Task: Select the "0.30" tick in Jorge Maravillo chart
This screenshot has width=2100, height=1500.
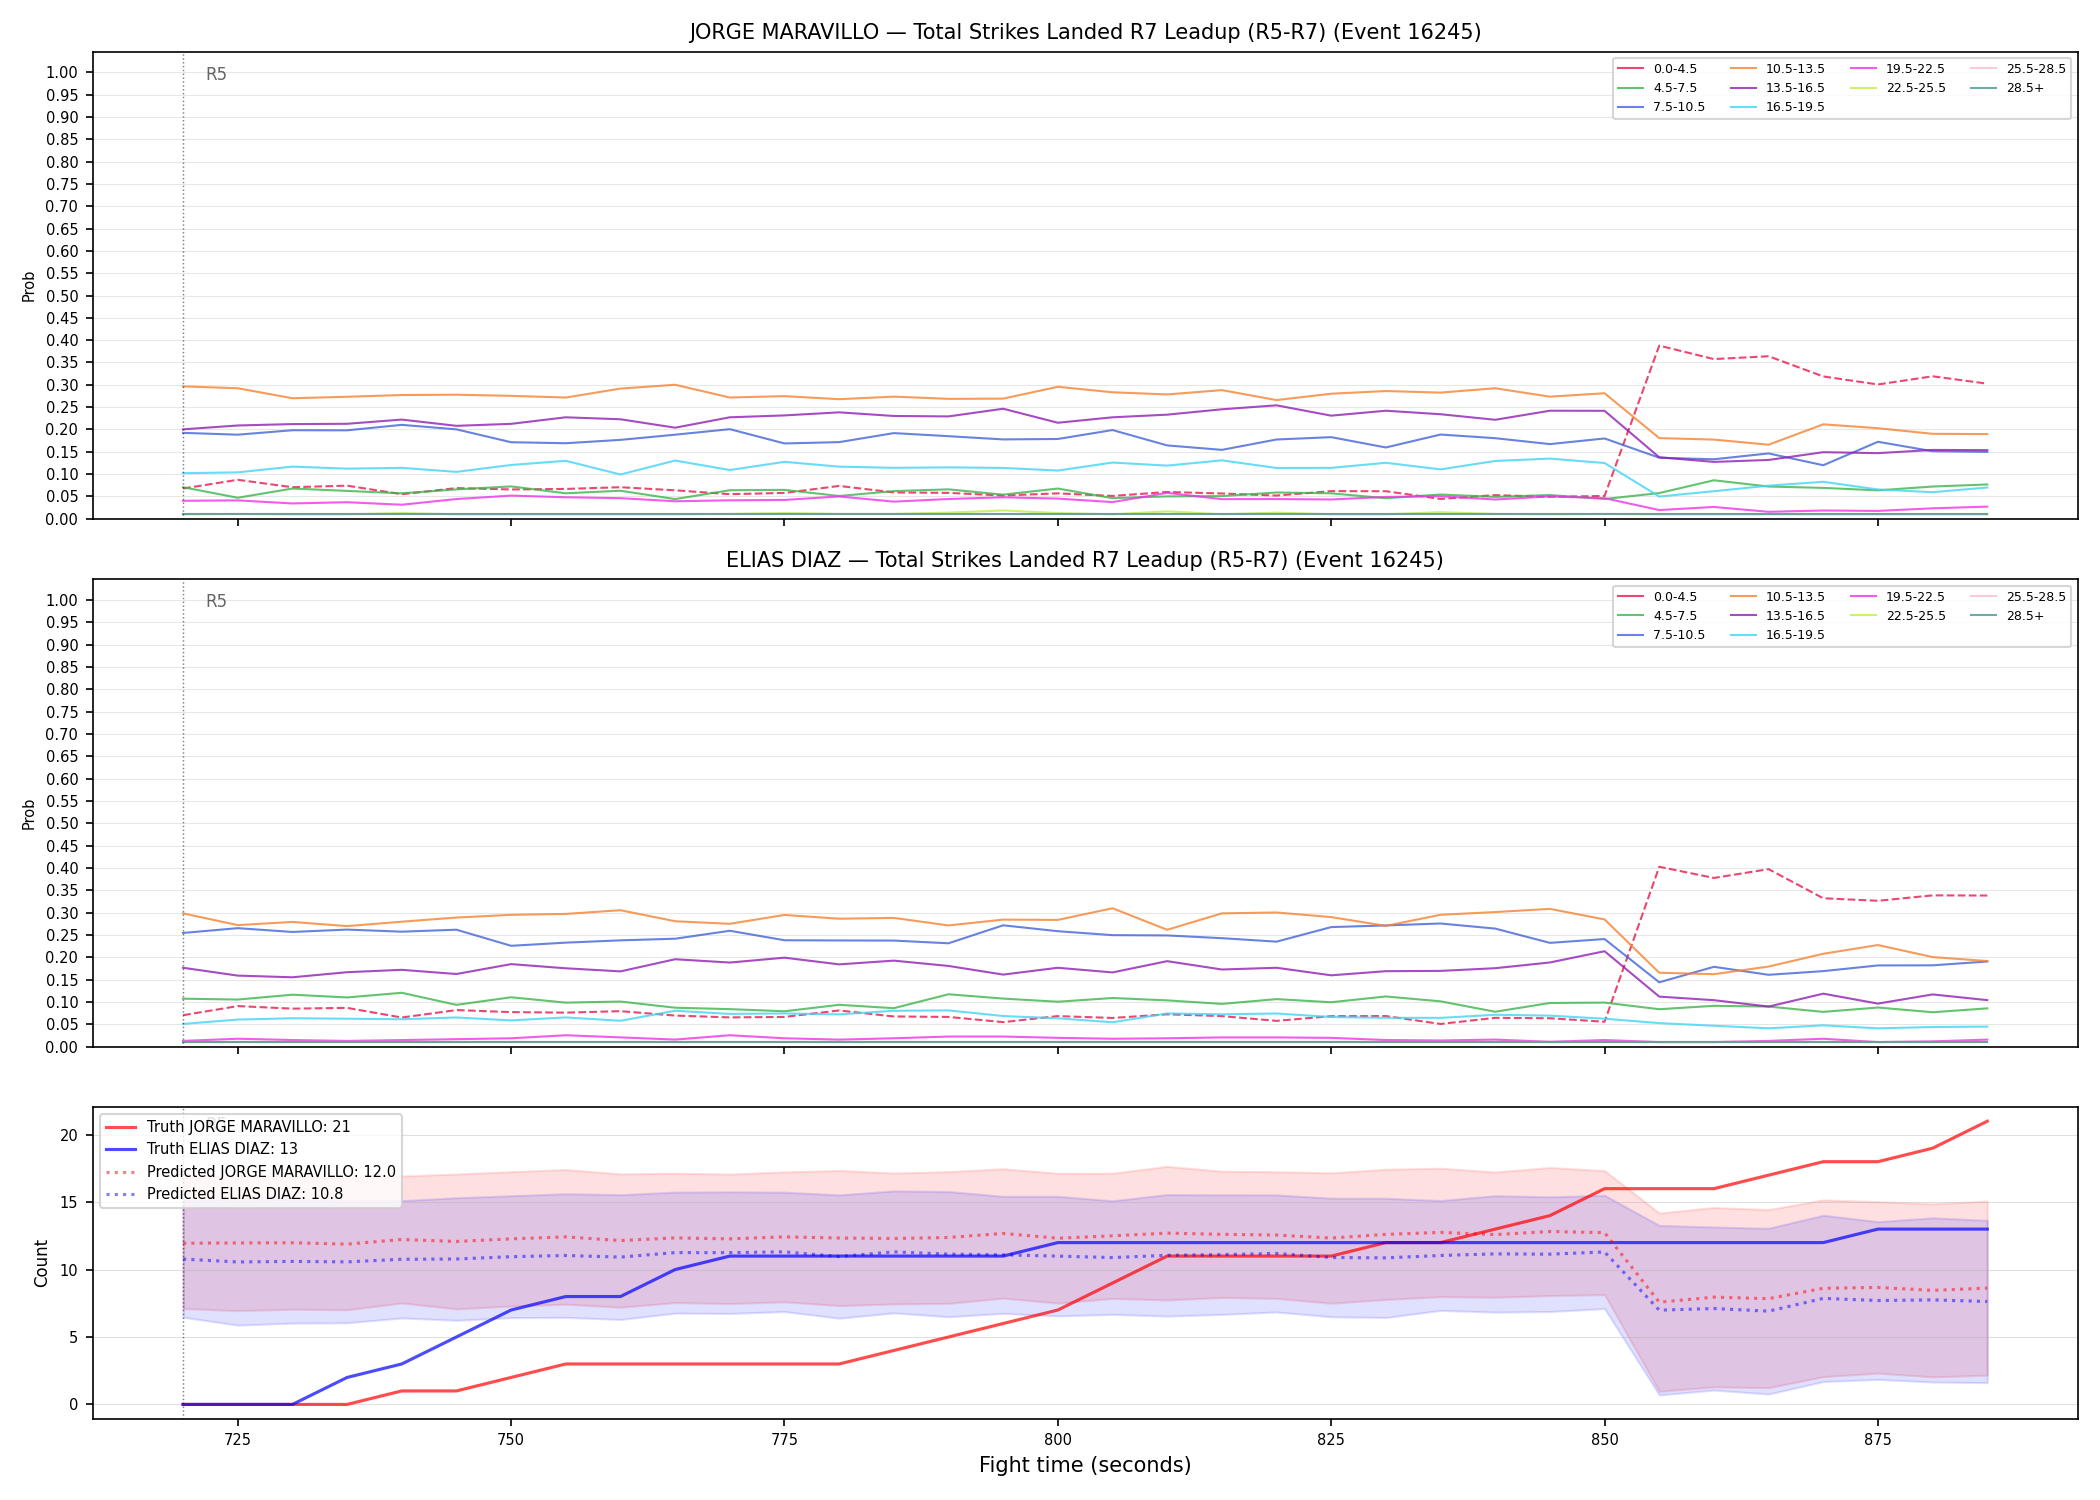Action: coord(62,385)
